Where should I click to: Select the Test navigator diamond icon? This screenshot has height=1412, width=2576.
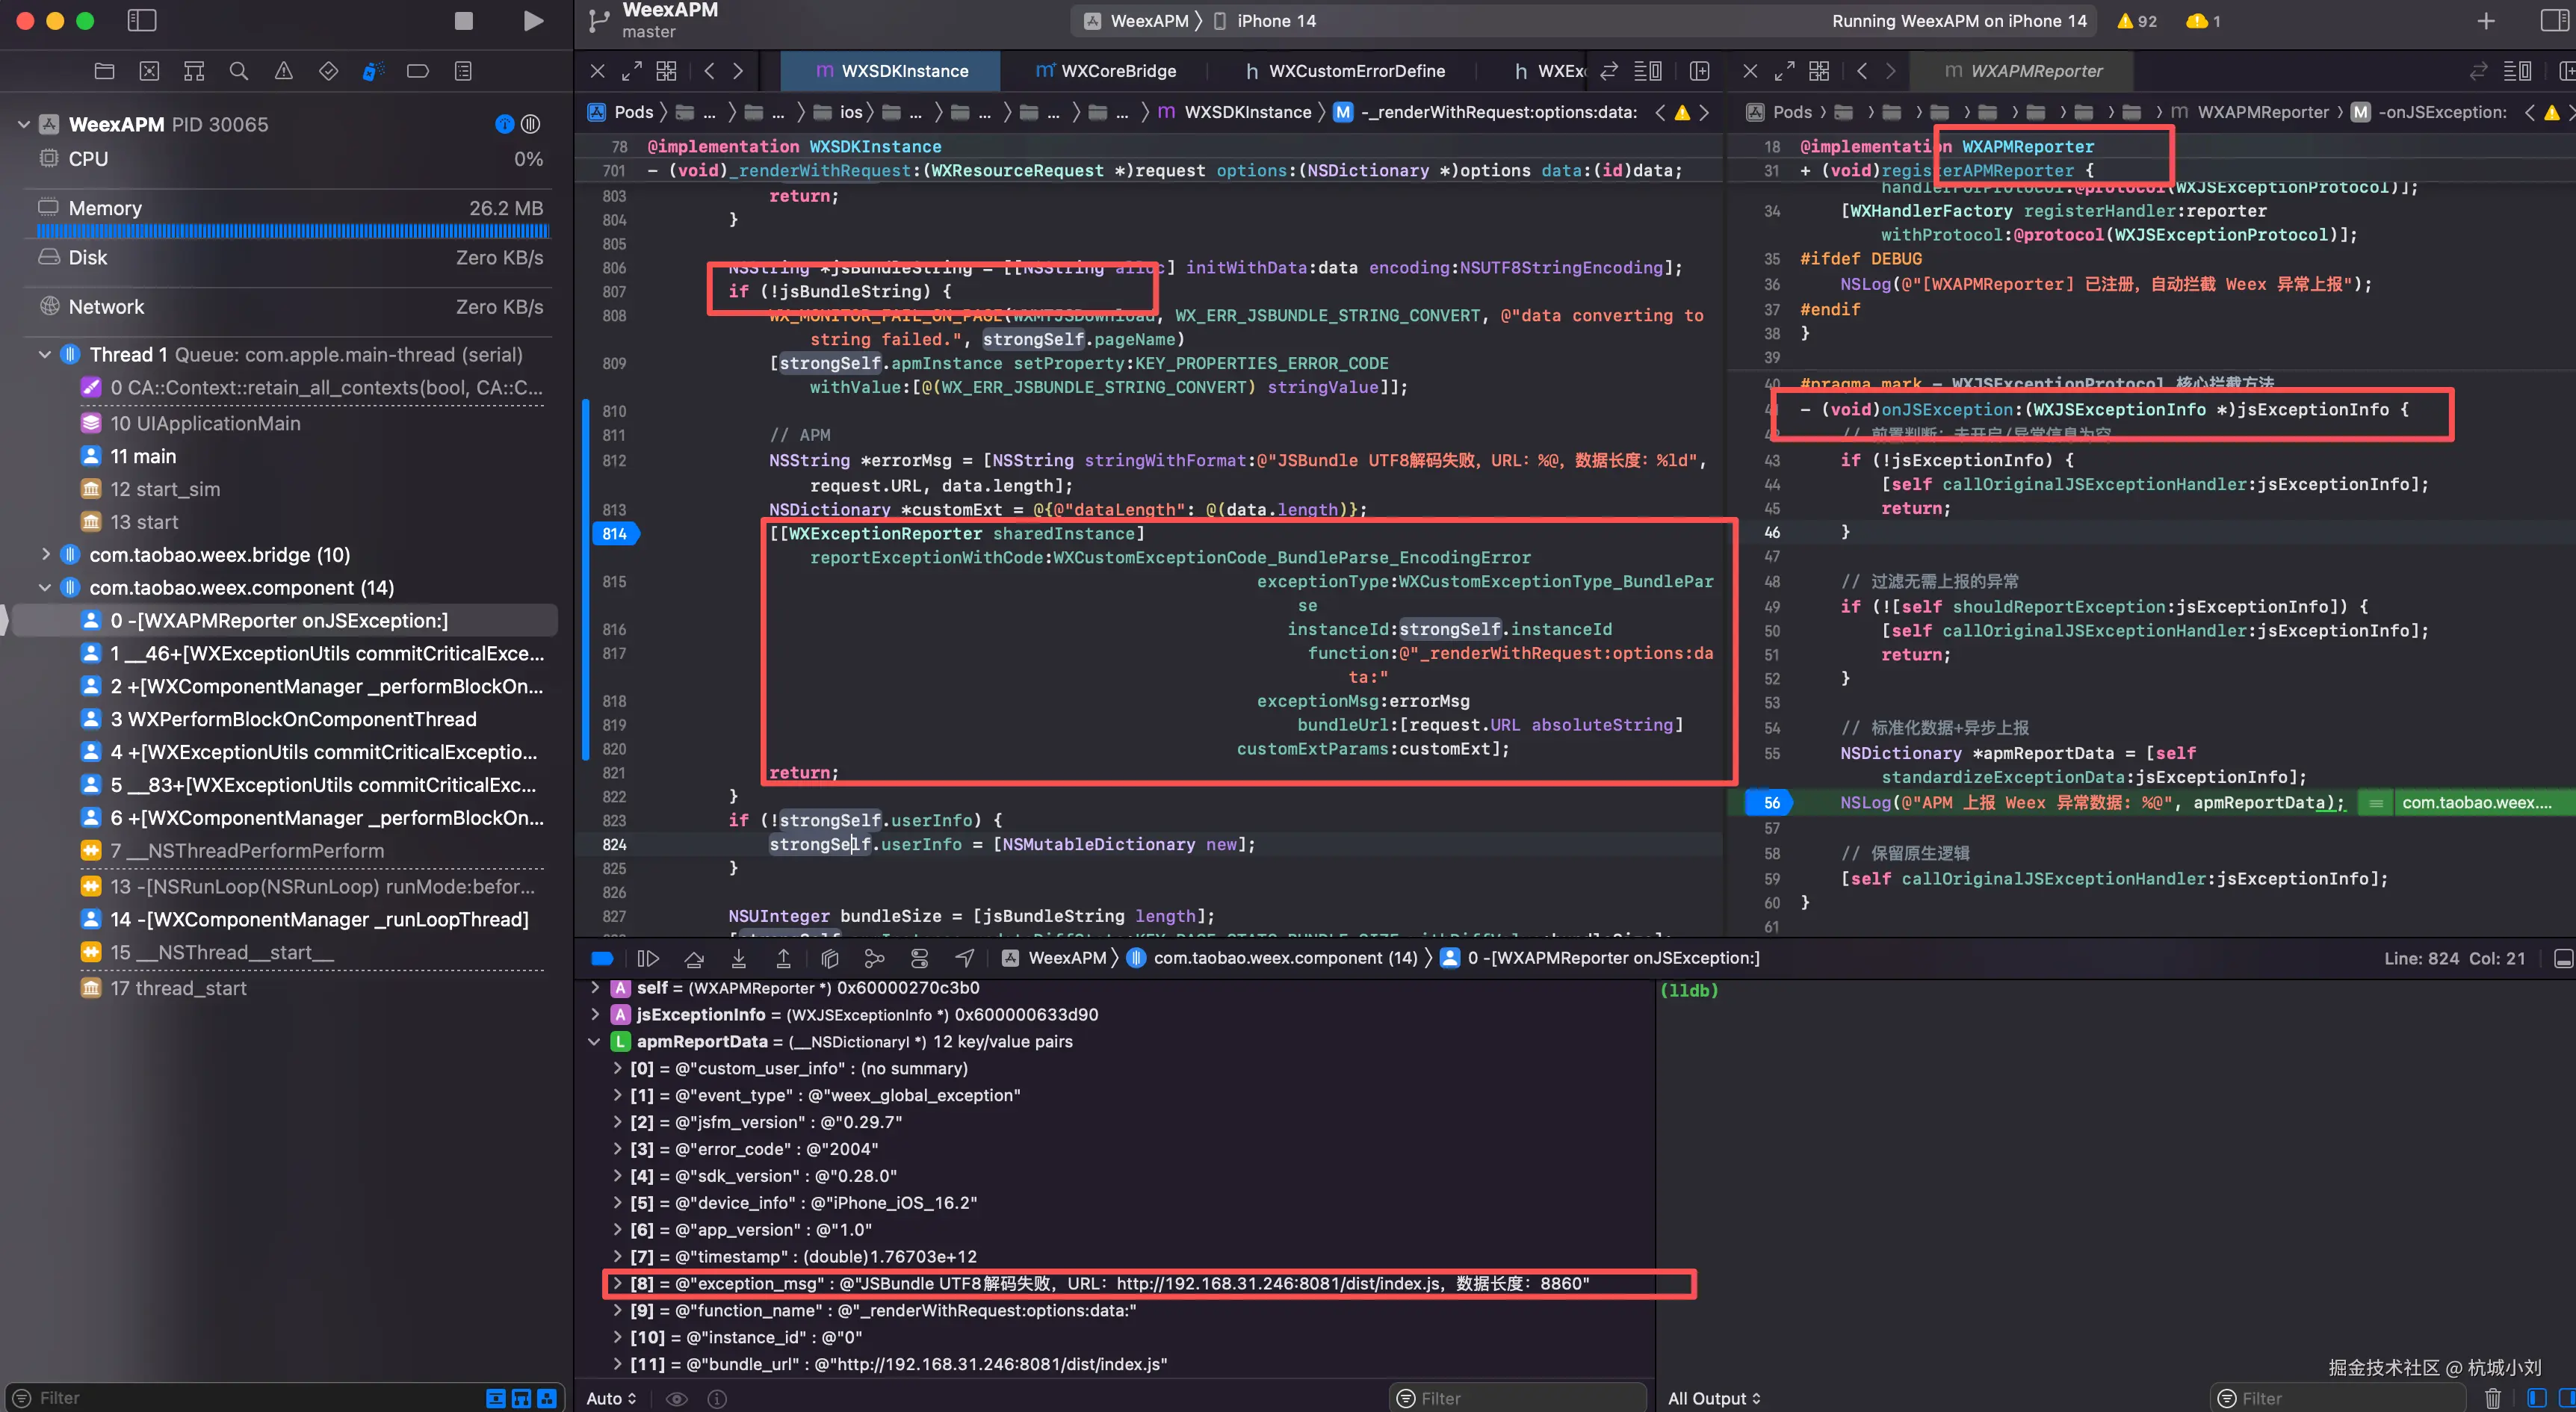click(x=328, y=70)
